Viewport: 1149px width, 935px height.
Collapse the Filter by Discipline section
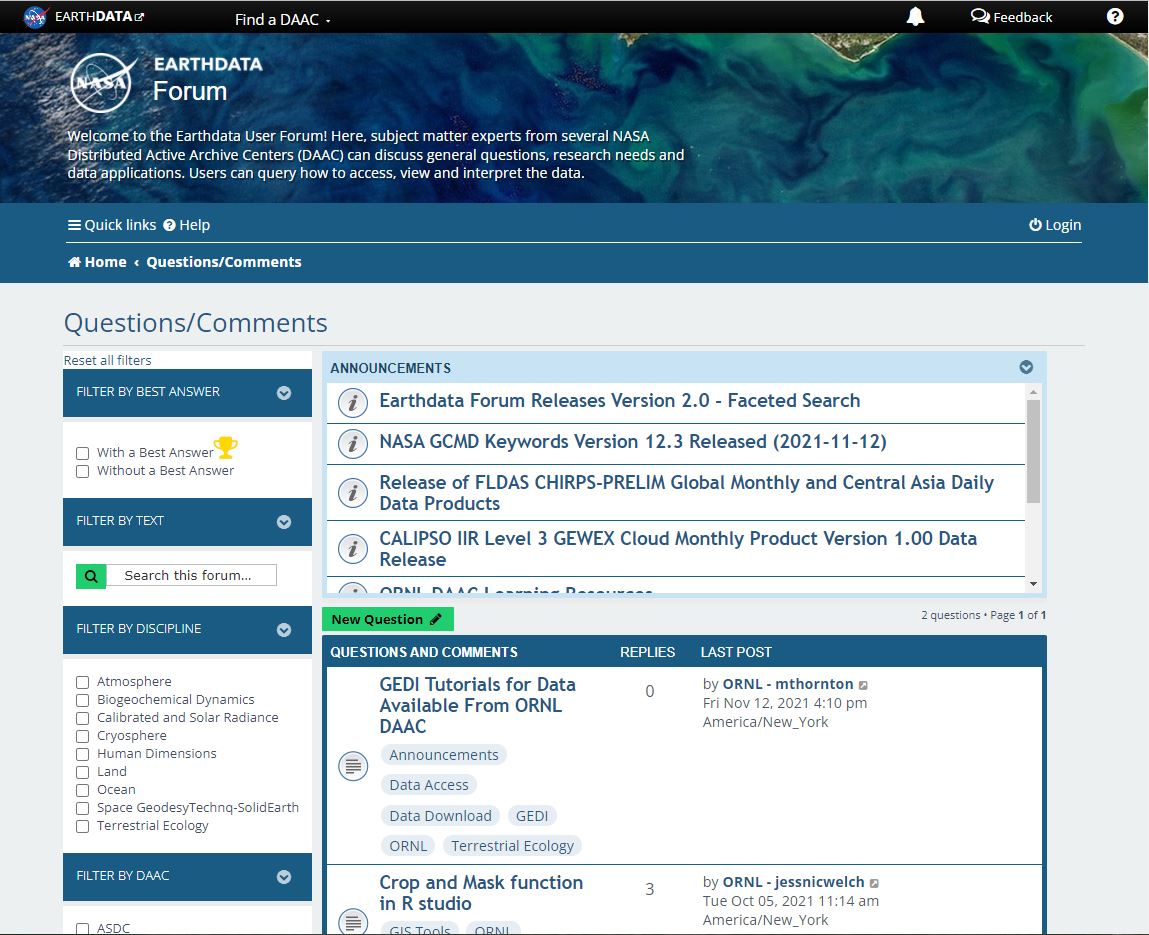pos(284,630)
